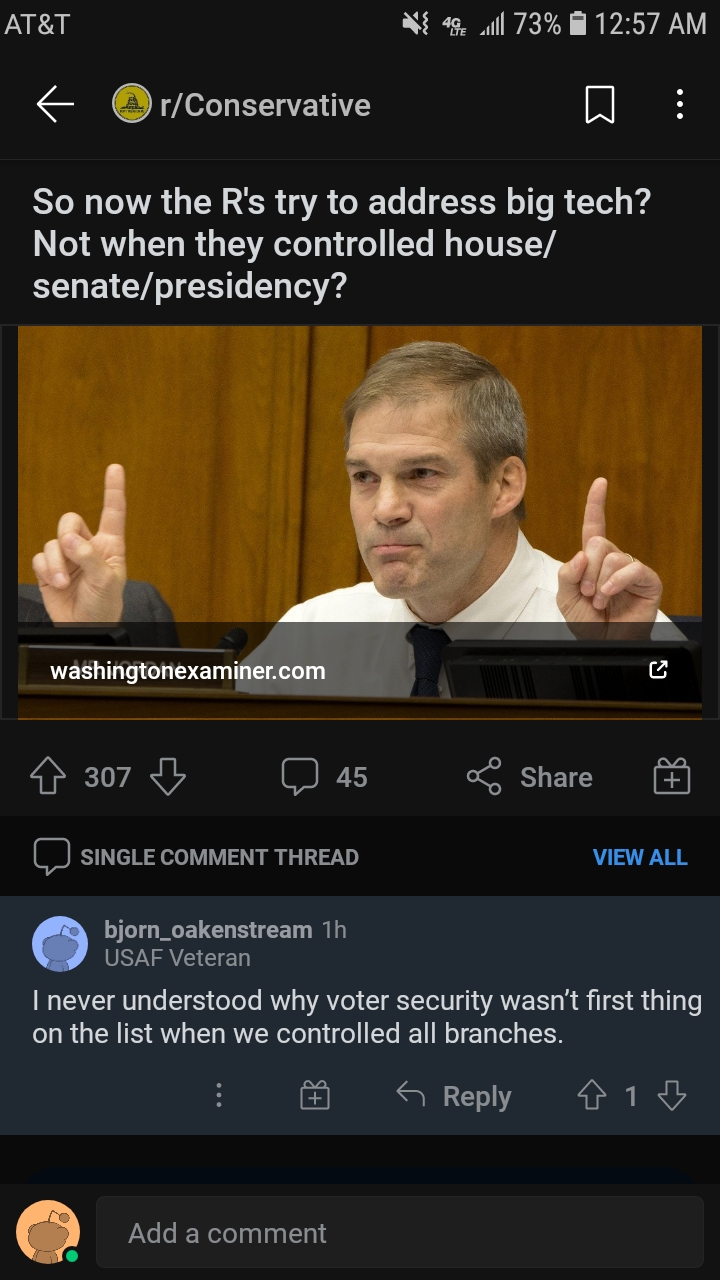
Task: Tap the back arrow
Action: [55, 105]
